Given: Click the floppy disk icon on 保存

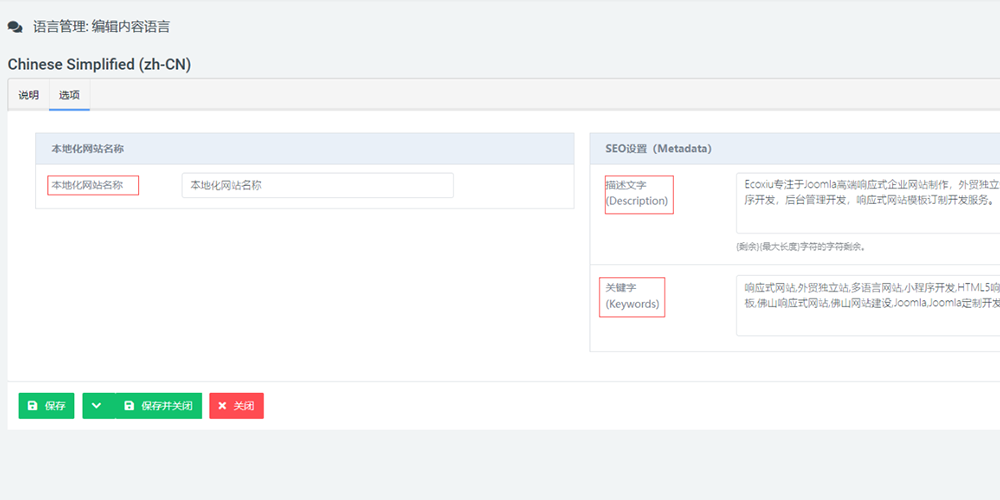Looking at the screenshot, I should [x=33, y=406].
